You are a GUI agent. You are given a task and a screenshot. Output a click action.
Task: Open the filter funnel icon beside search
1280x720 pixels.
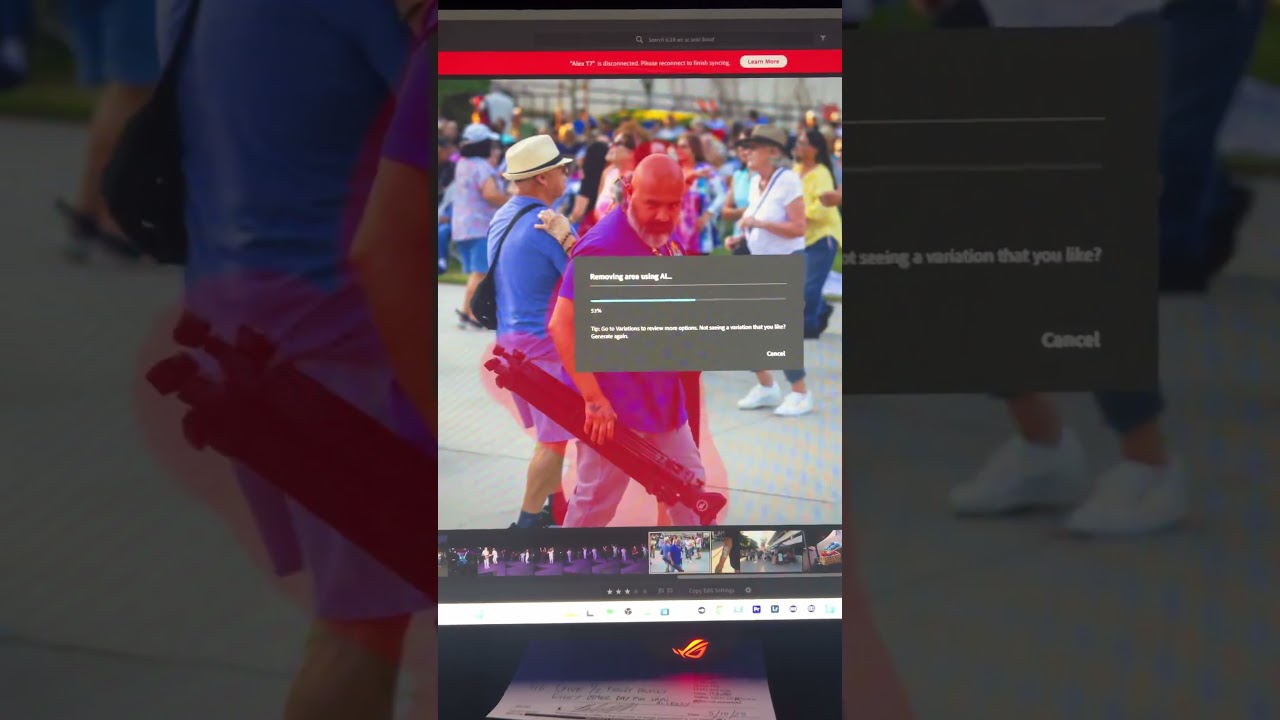[x=823, y=38]
